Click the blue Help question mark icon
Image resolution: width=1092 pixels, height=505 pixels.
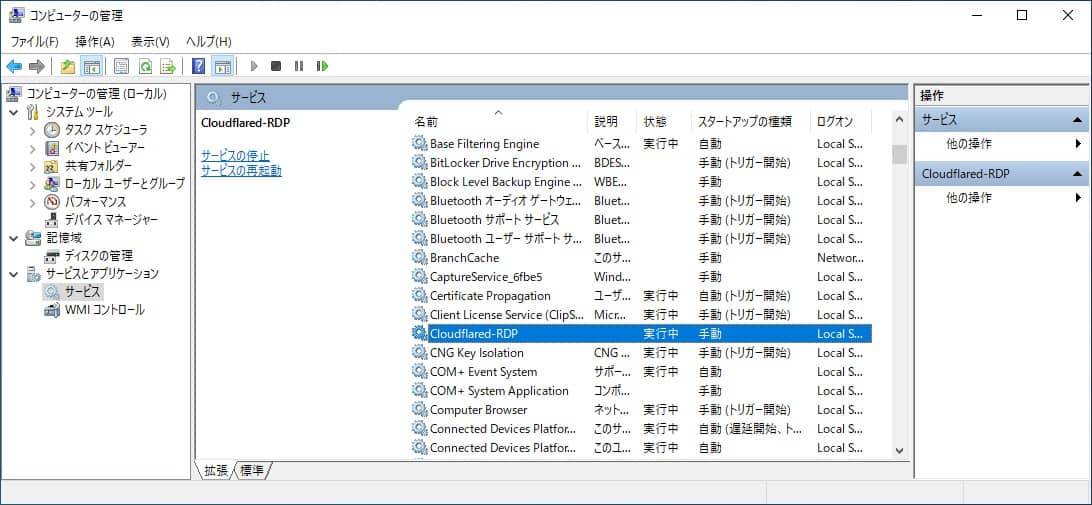pyautogui.click(x=198, y=66)
